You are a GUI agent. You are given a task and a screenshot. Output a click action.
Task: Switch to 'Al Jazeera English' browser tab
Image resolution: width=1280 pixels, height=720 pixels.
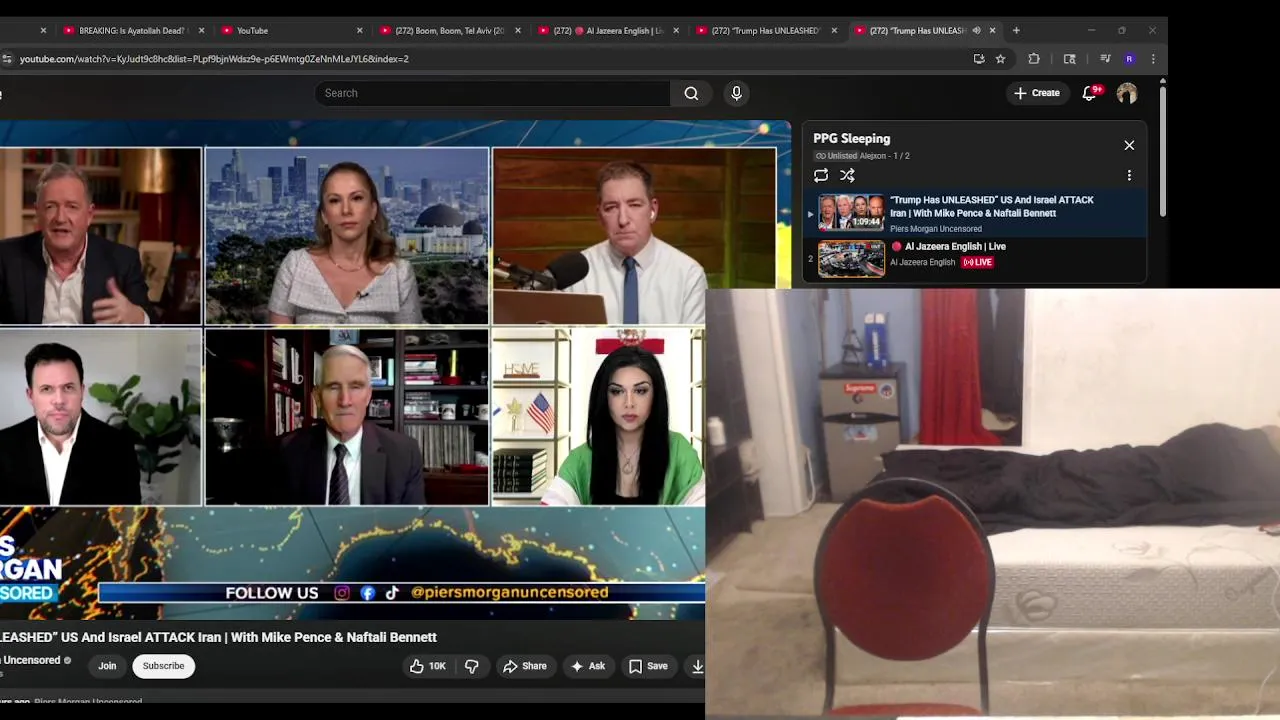(x=608, y=30)
